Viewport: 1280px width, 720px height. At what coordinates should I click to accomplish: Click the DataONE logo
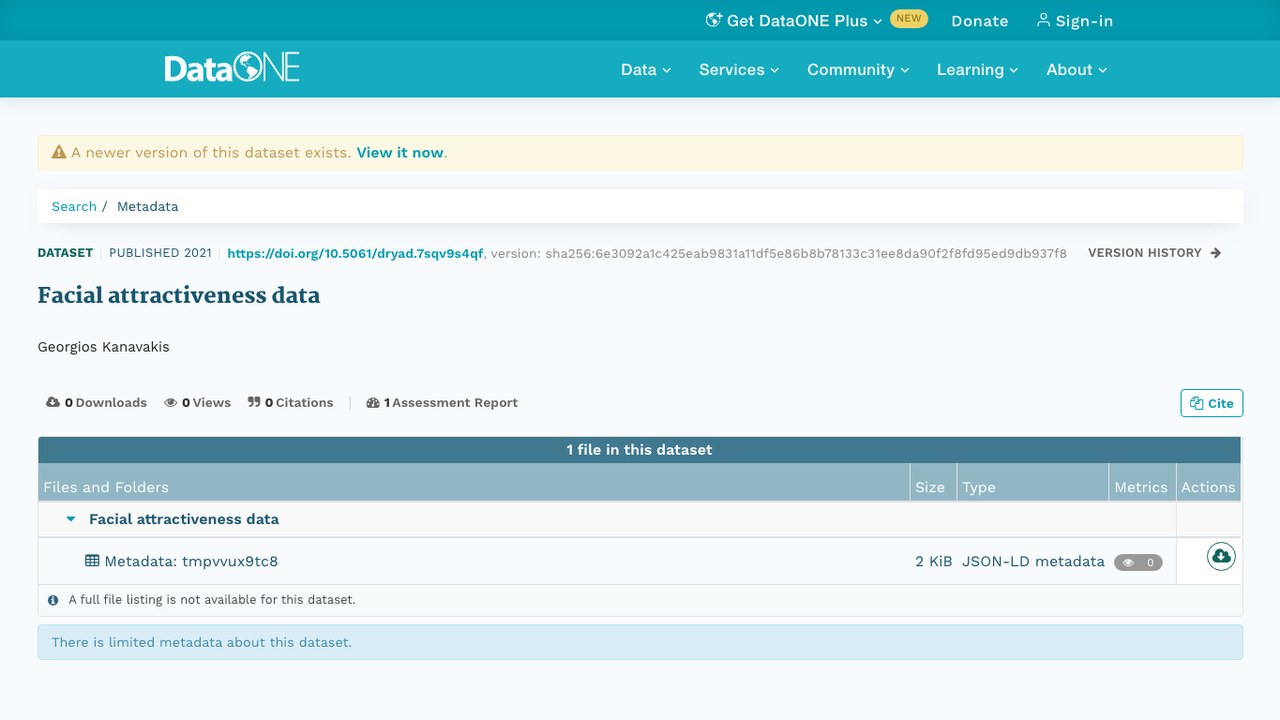[x=232, y=68]
